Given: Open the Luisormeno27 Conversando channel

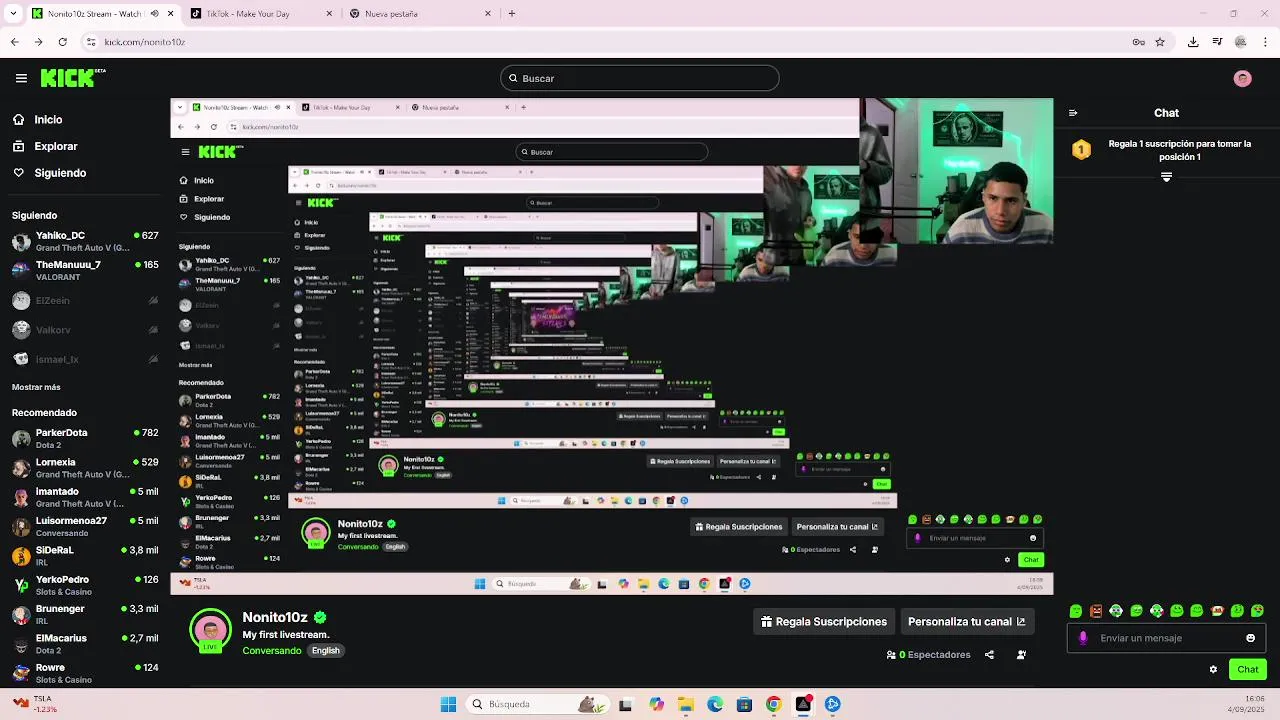Looking at the screenshot, I should click(x=85, y=527).
